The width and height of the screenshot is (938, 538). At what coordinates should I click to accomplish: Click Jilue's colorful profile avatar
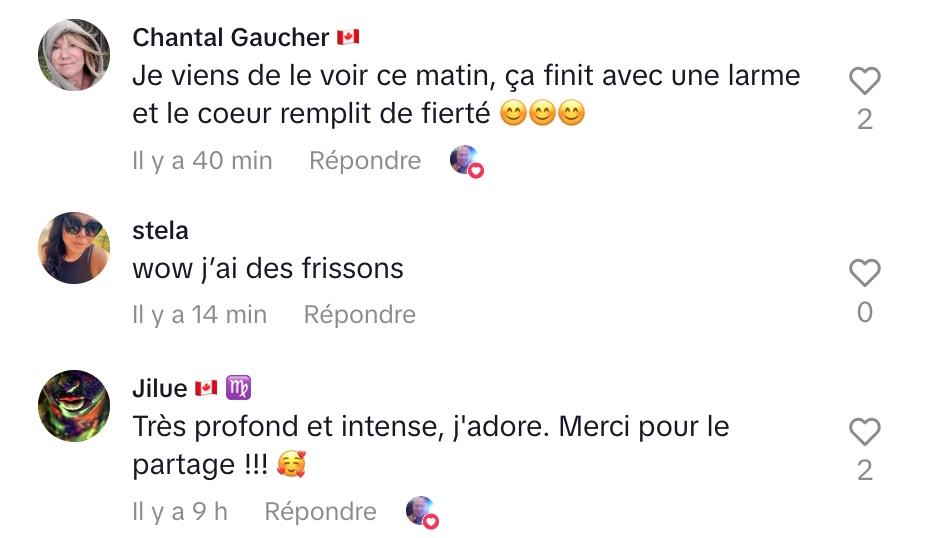tap(73, 405)
